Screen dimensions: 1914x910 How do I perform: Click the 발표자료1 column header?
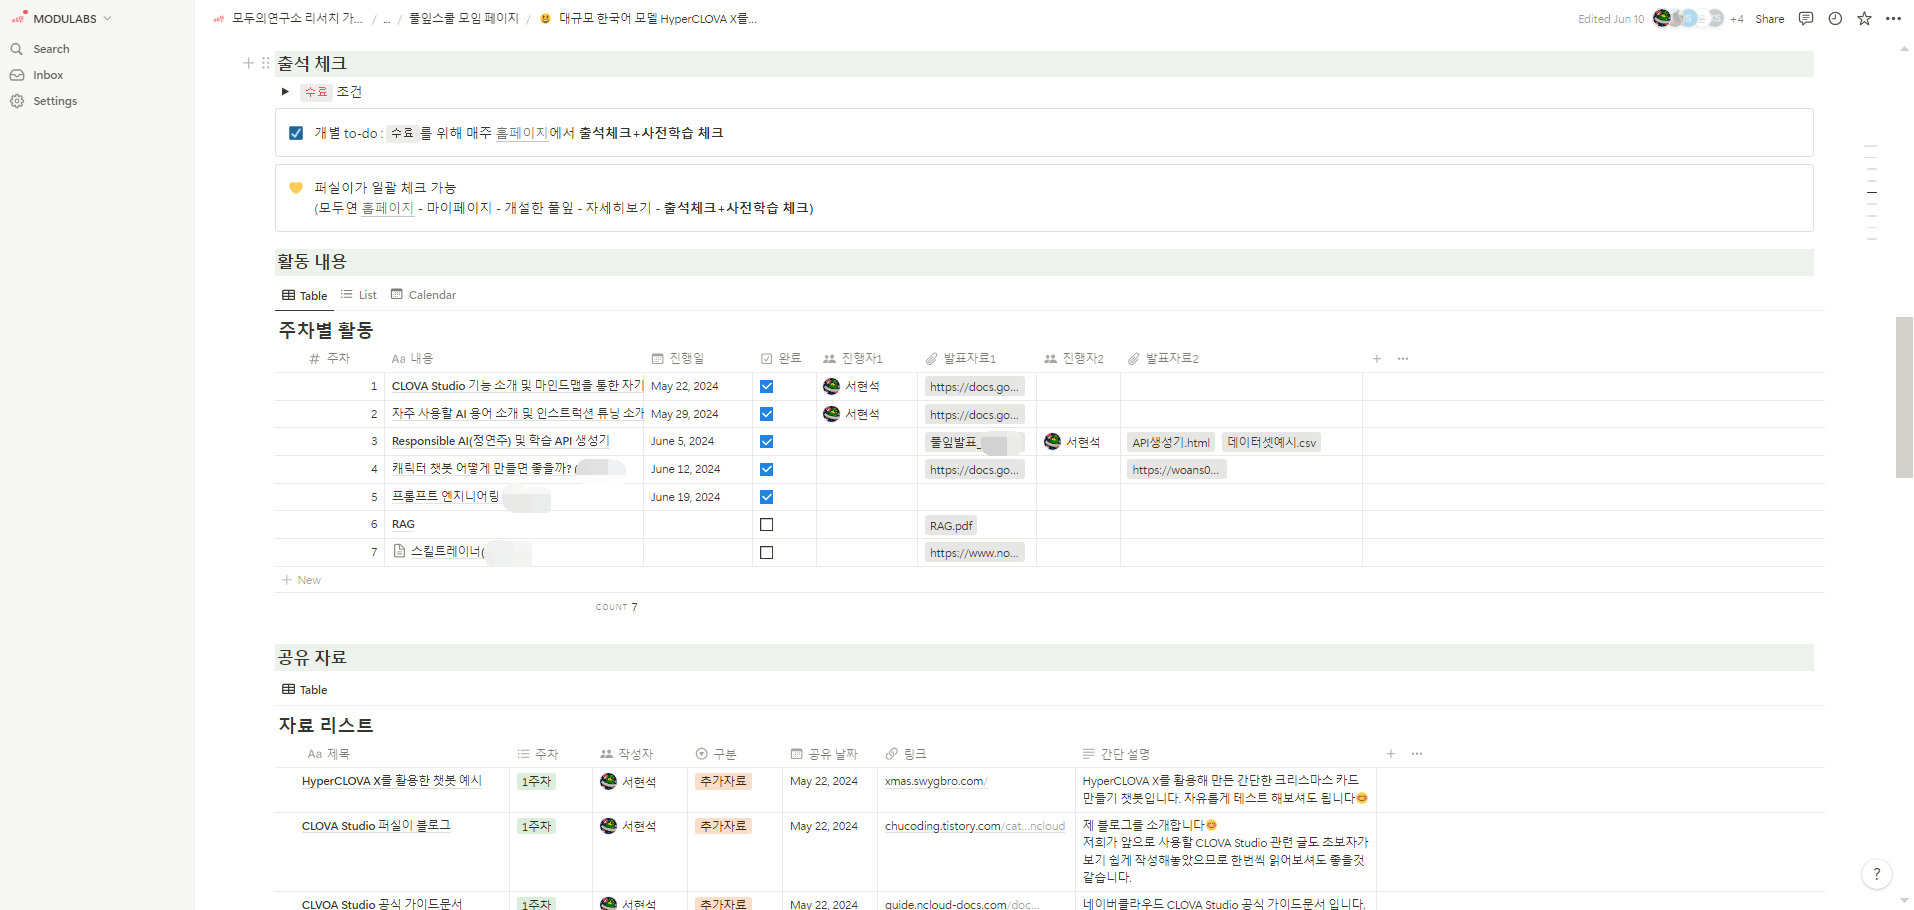point(961,358)
